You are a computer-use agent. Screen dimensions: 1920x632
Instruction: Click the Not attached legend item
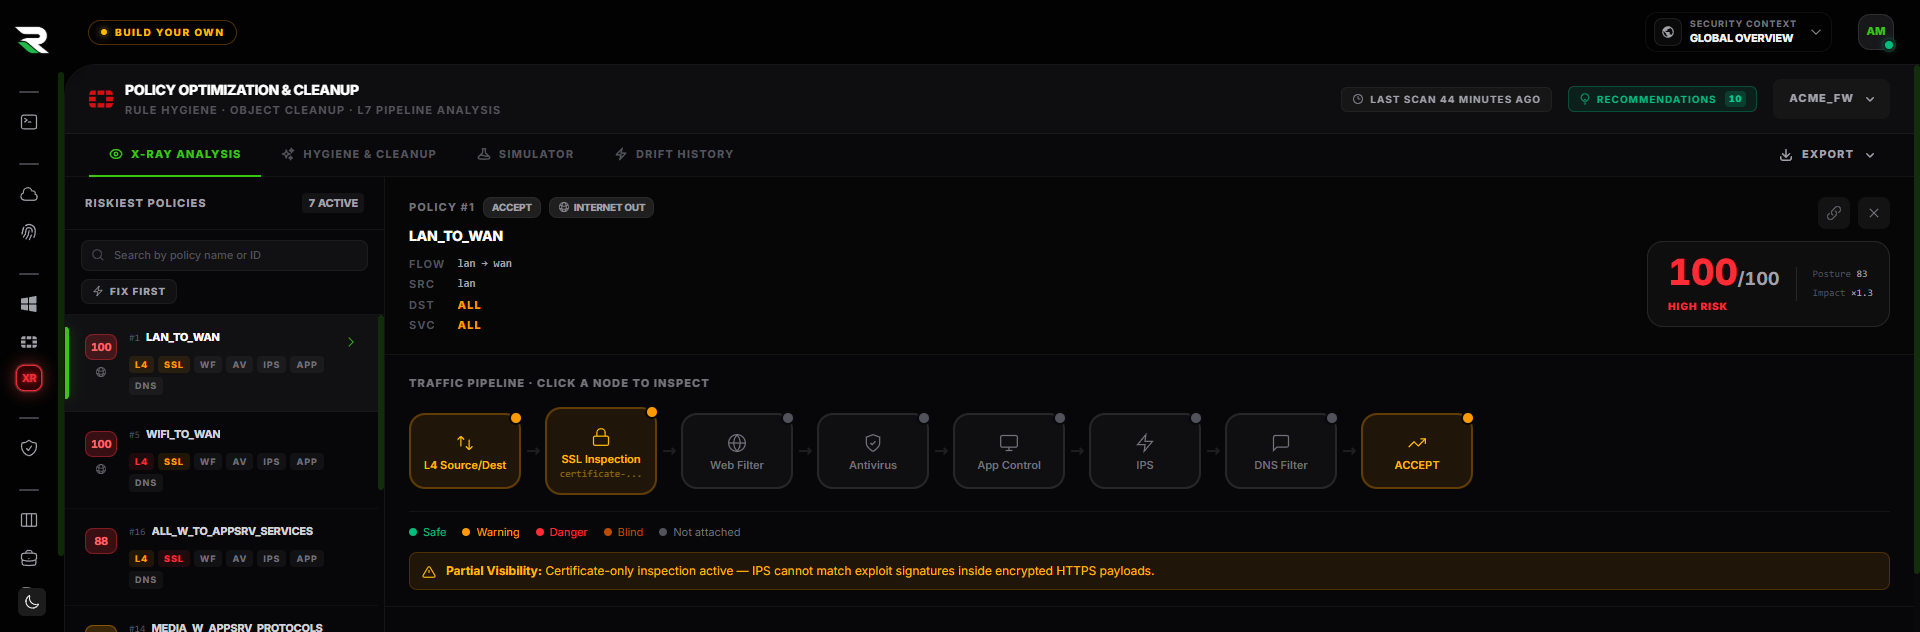tap(700, 532)
